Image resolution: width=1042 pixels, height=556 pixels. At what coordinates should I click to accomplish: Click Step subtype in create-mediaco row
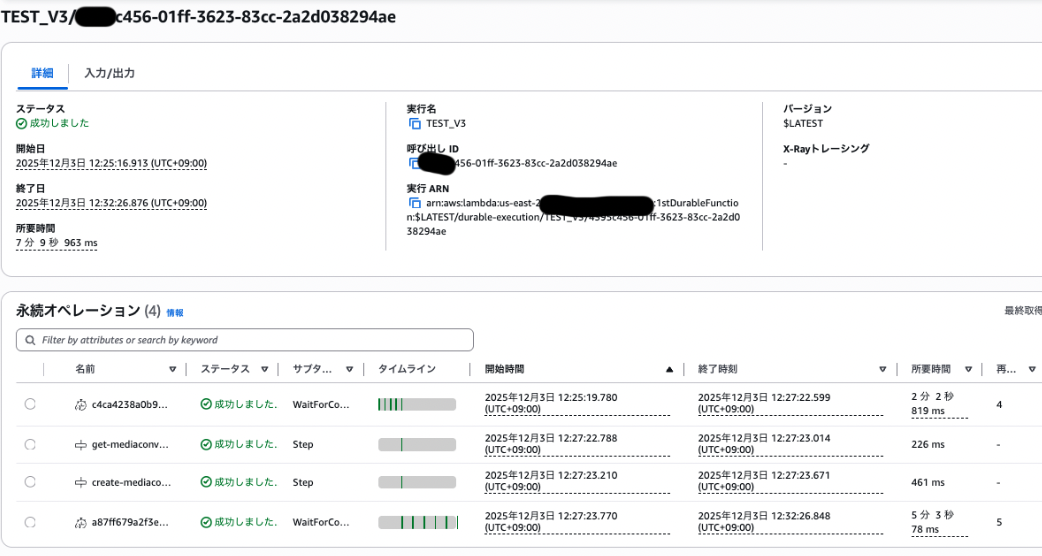coord(302,482)
